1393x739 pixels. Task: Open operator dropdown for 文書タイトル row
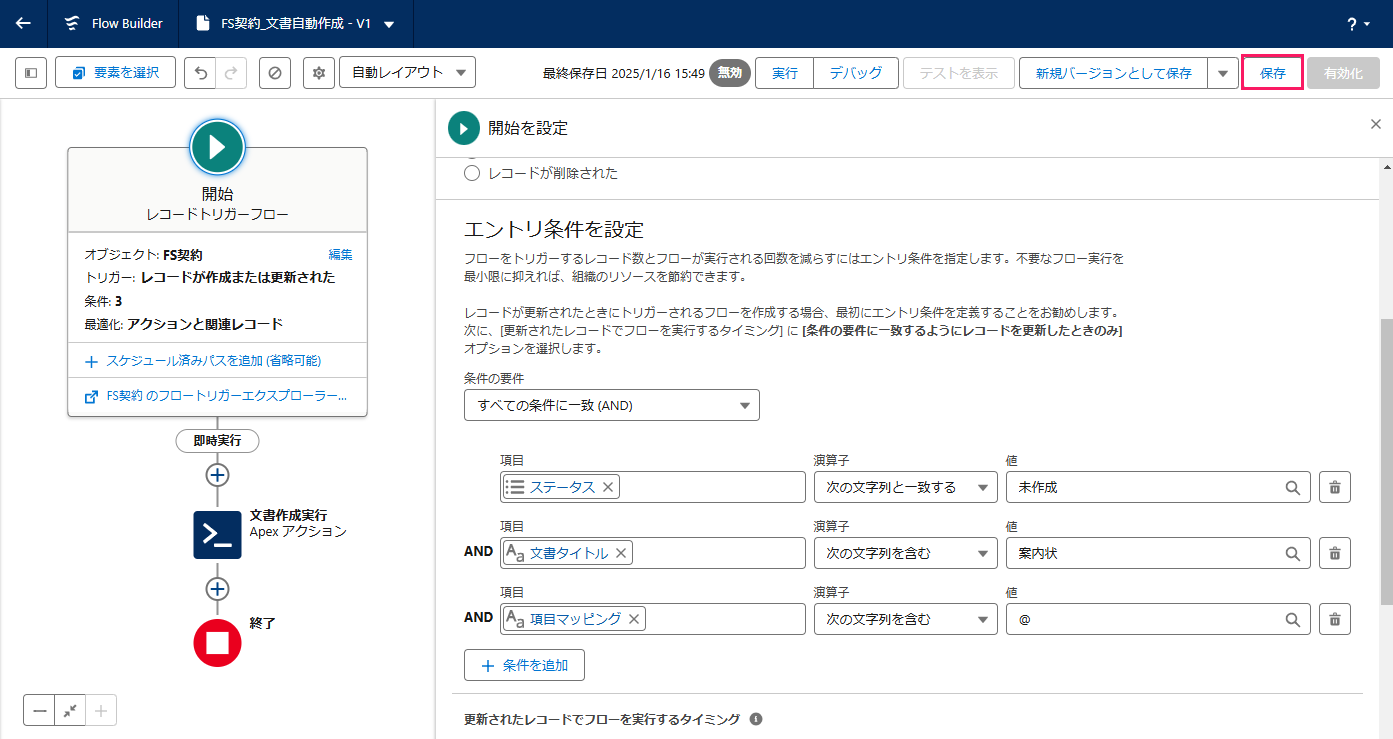(x=906, y=553)
